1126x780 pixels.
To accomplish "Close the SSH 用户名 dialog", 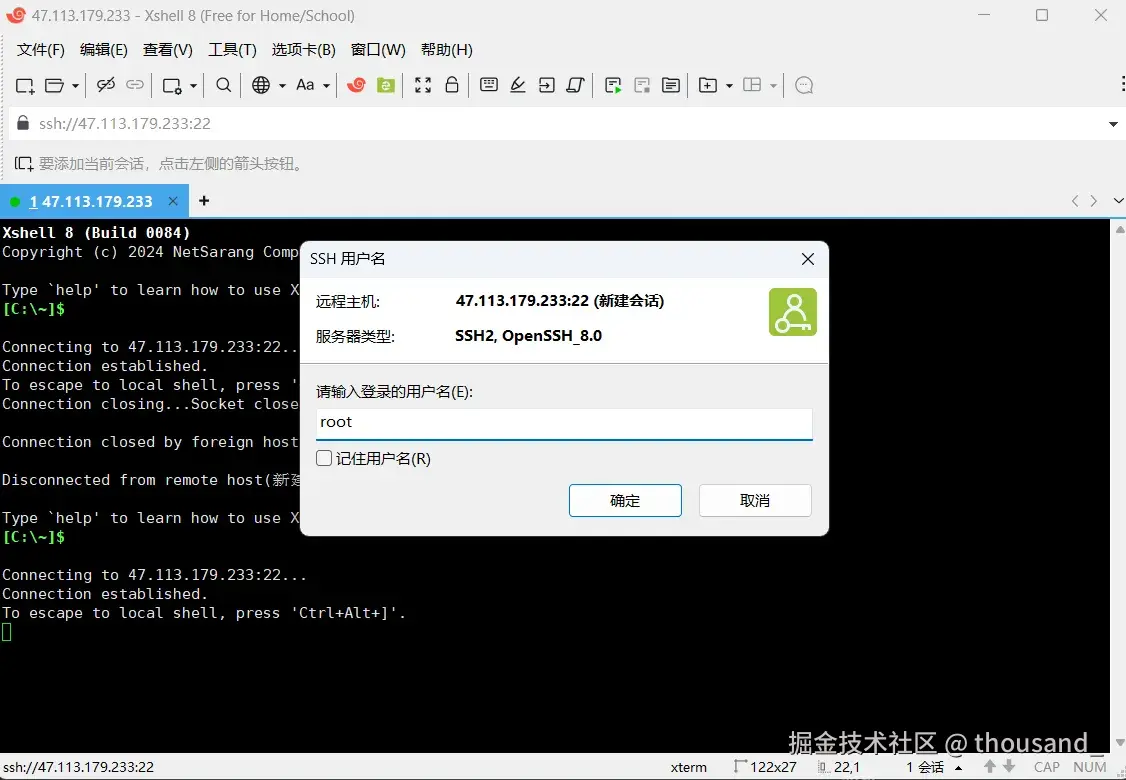I will point(808,259).
